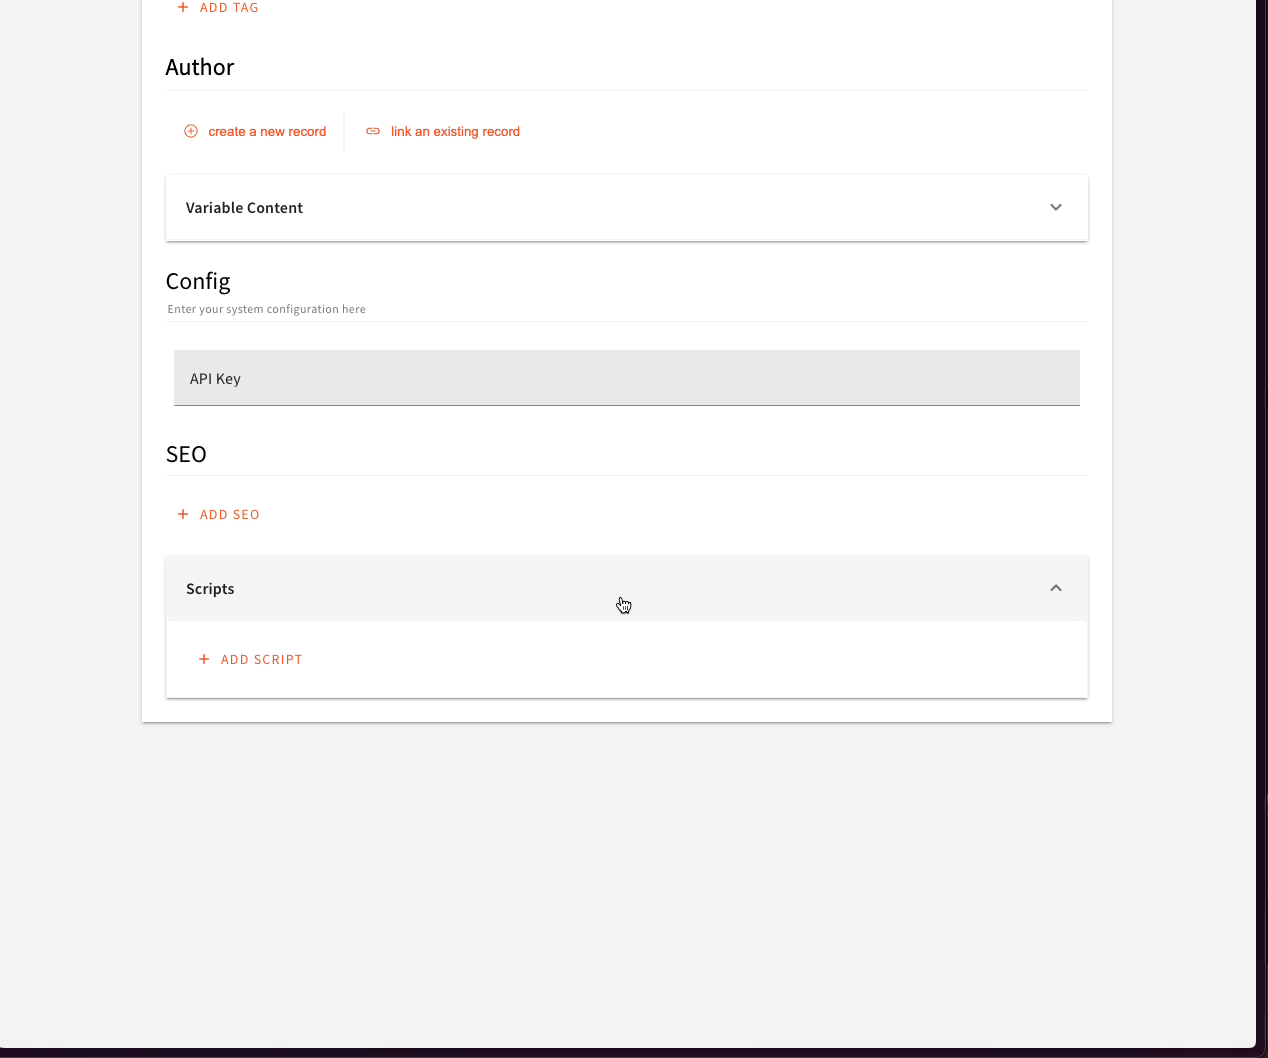Click the plus icon next to ADD SEO
The width and height of the screenshot is (1268, 1058).
click(183, 515)
